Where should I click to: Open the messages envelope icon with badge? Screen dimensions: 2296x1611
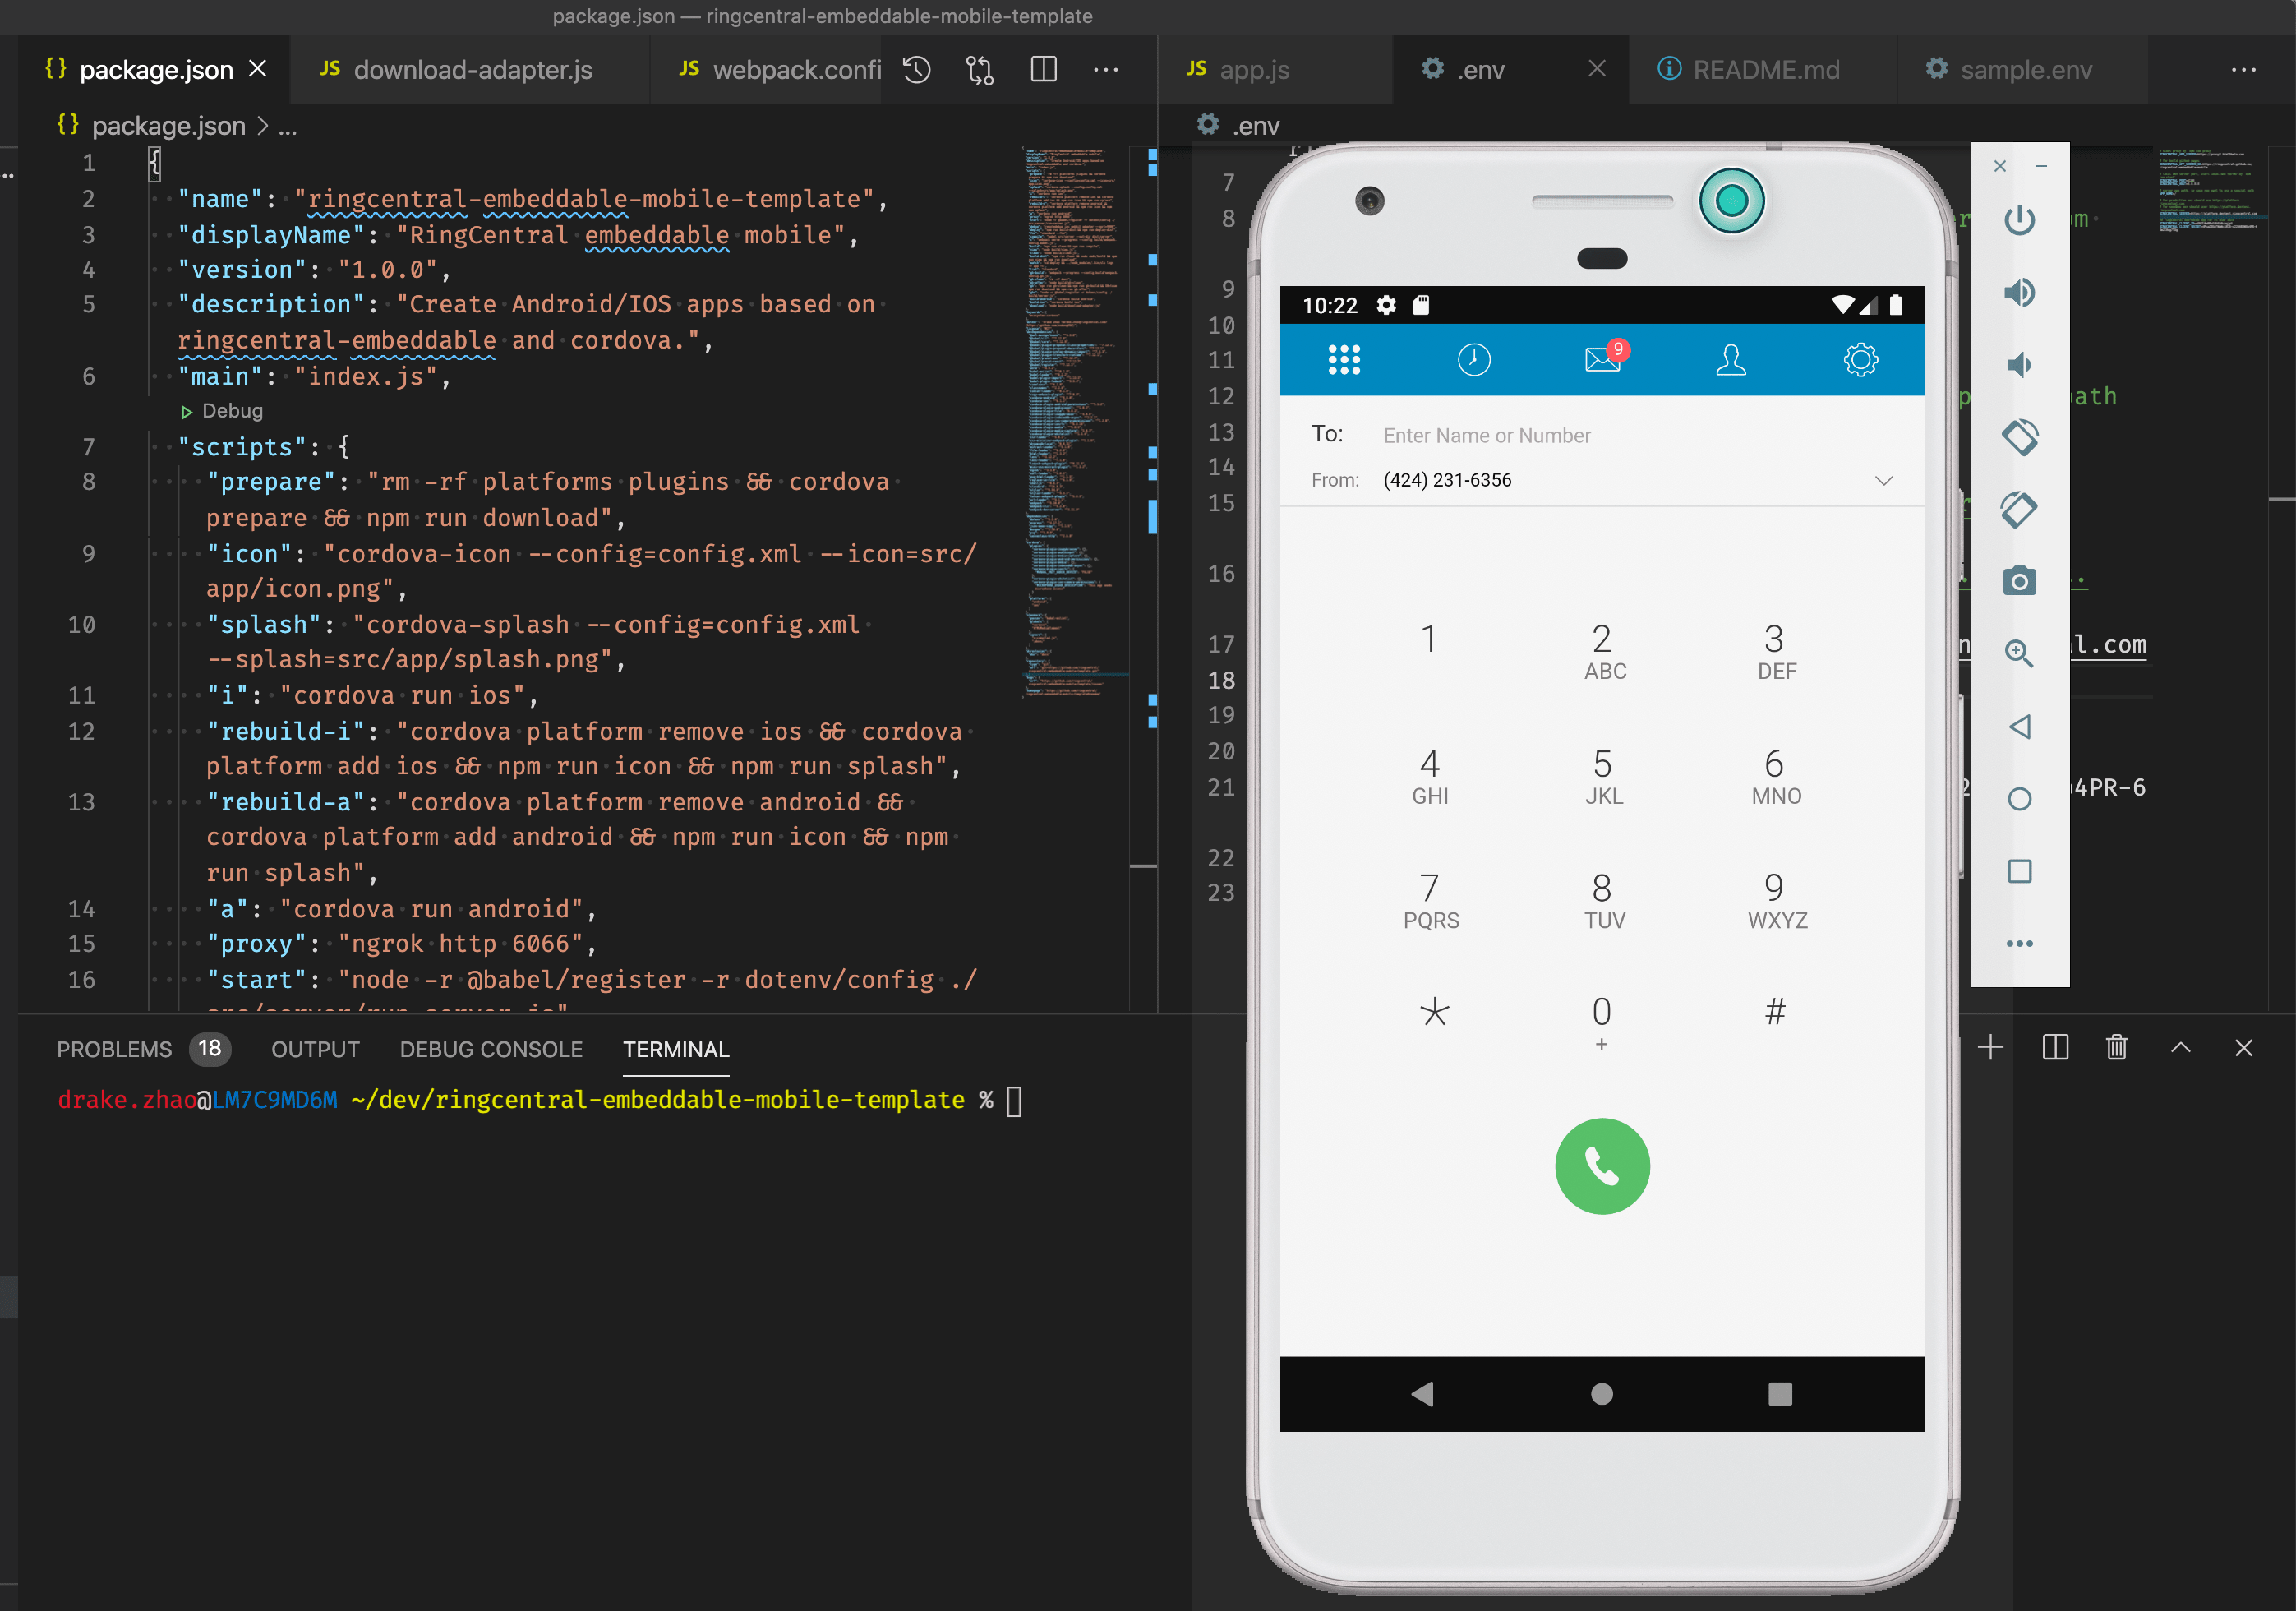click(1603, 359)
